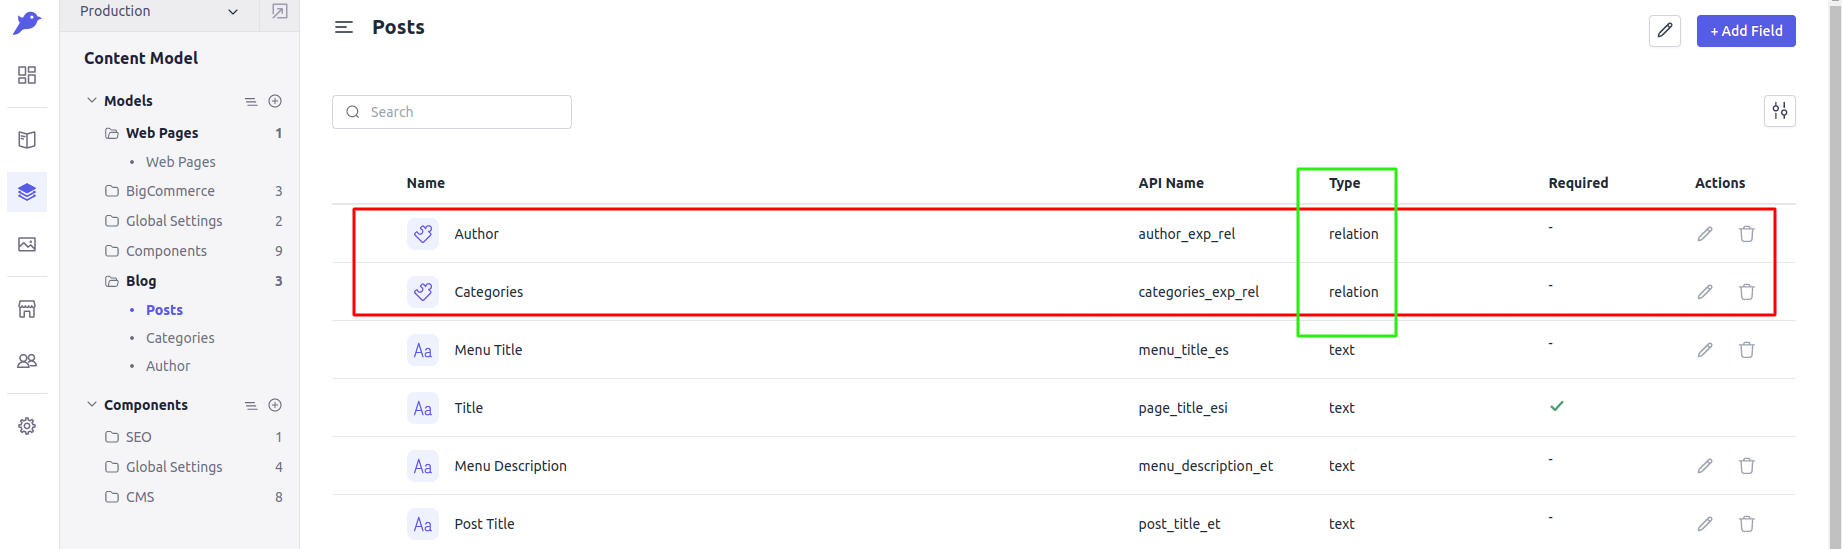This screenshot has width=1842, height=549.
Task: Click categories_exp_rel API name cell
Action: pos(1198,292)
